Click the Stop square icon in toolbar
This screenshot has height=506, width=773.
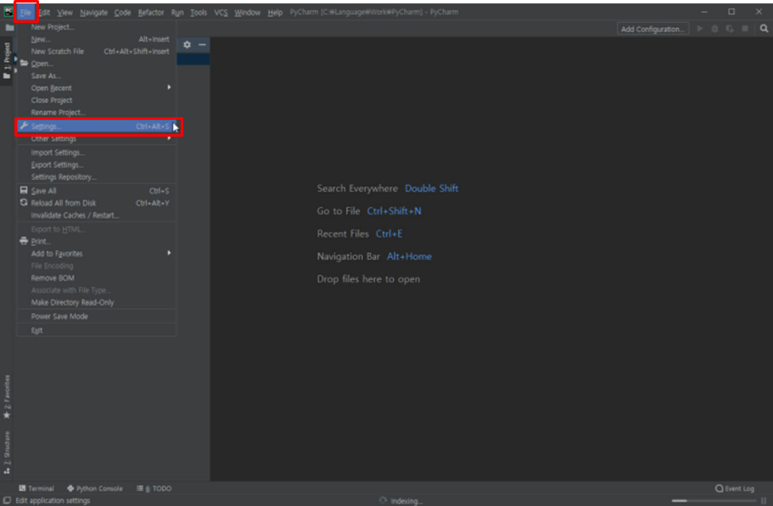point(745,29)
